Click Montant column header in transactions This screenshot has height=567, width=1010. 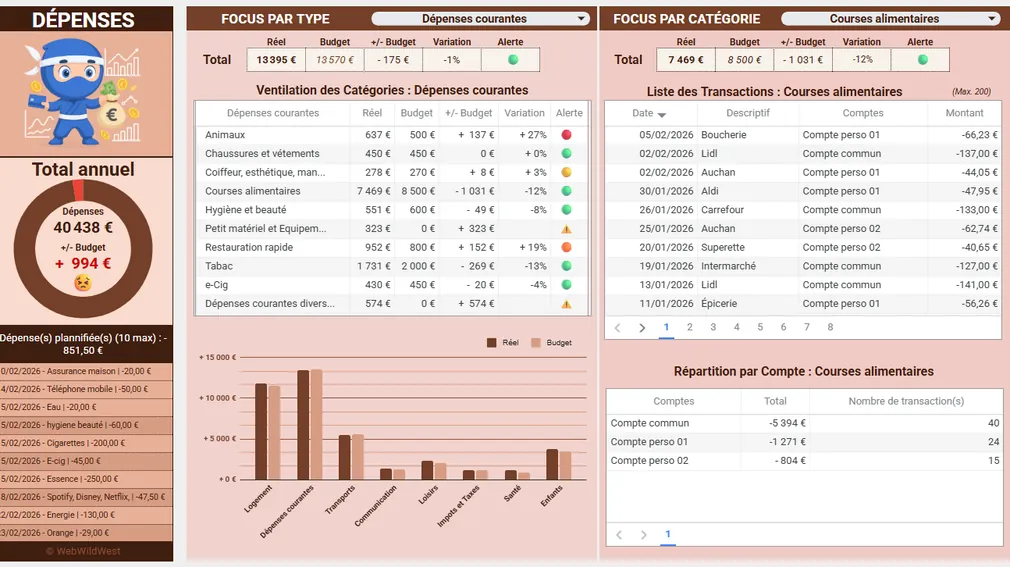pyautogui.click(x=964, y=113)
